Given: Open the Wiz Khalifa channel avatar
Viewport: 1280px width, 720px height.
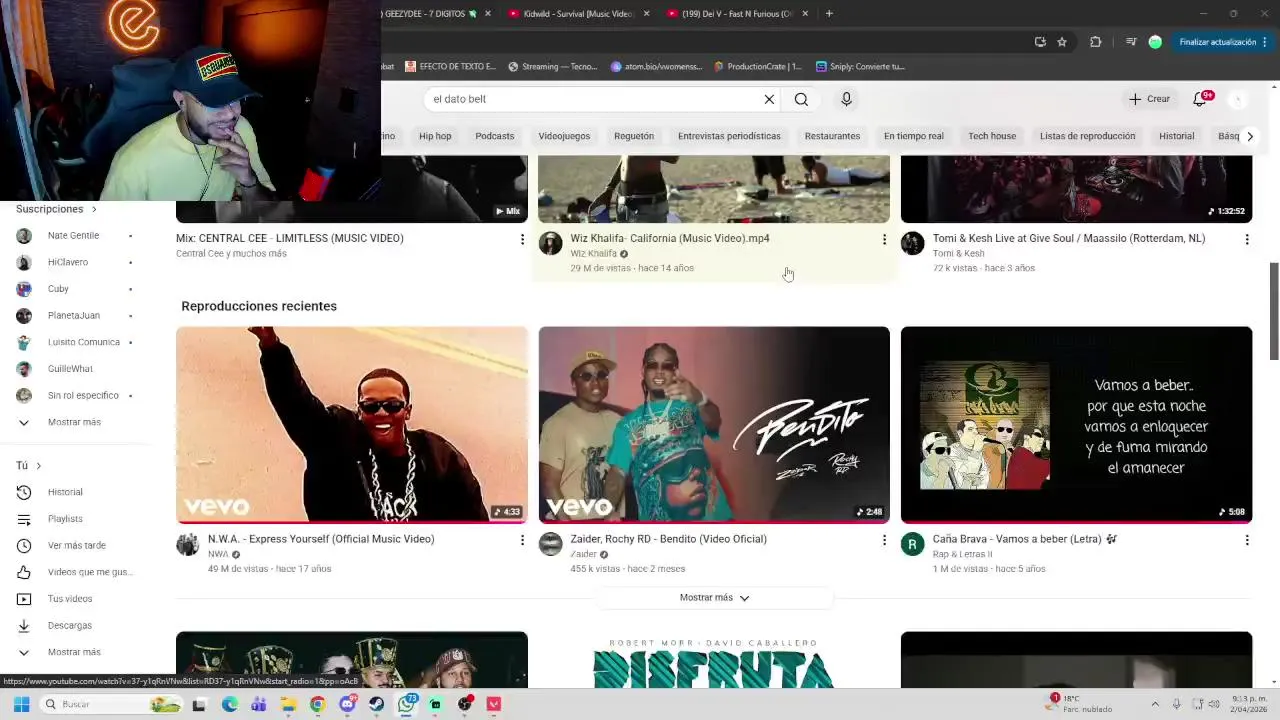Looking at the screenshot, I should 550,244.
